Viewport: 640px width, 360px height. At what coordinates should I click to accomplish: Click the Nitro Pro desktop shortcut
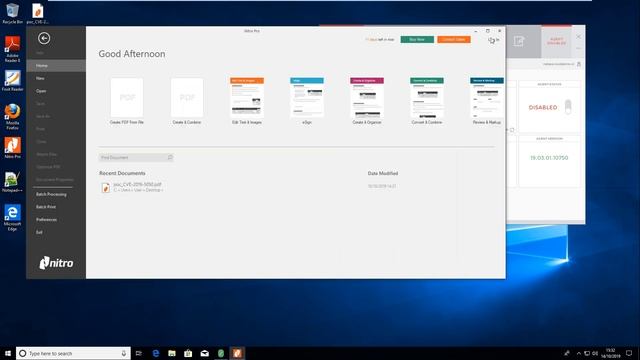coord(12,148)
